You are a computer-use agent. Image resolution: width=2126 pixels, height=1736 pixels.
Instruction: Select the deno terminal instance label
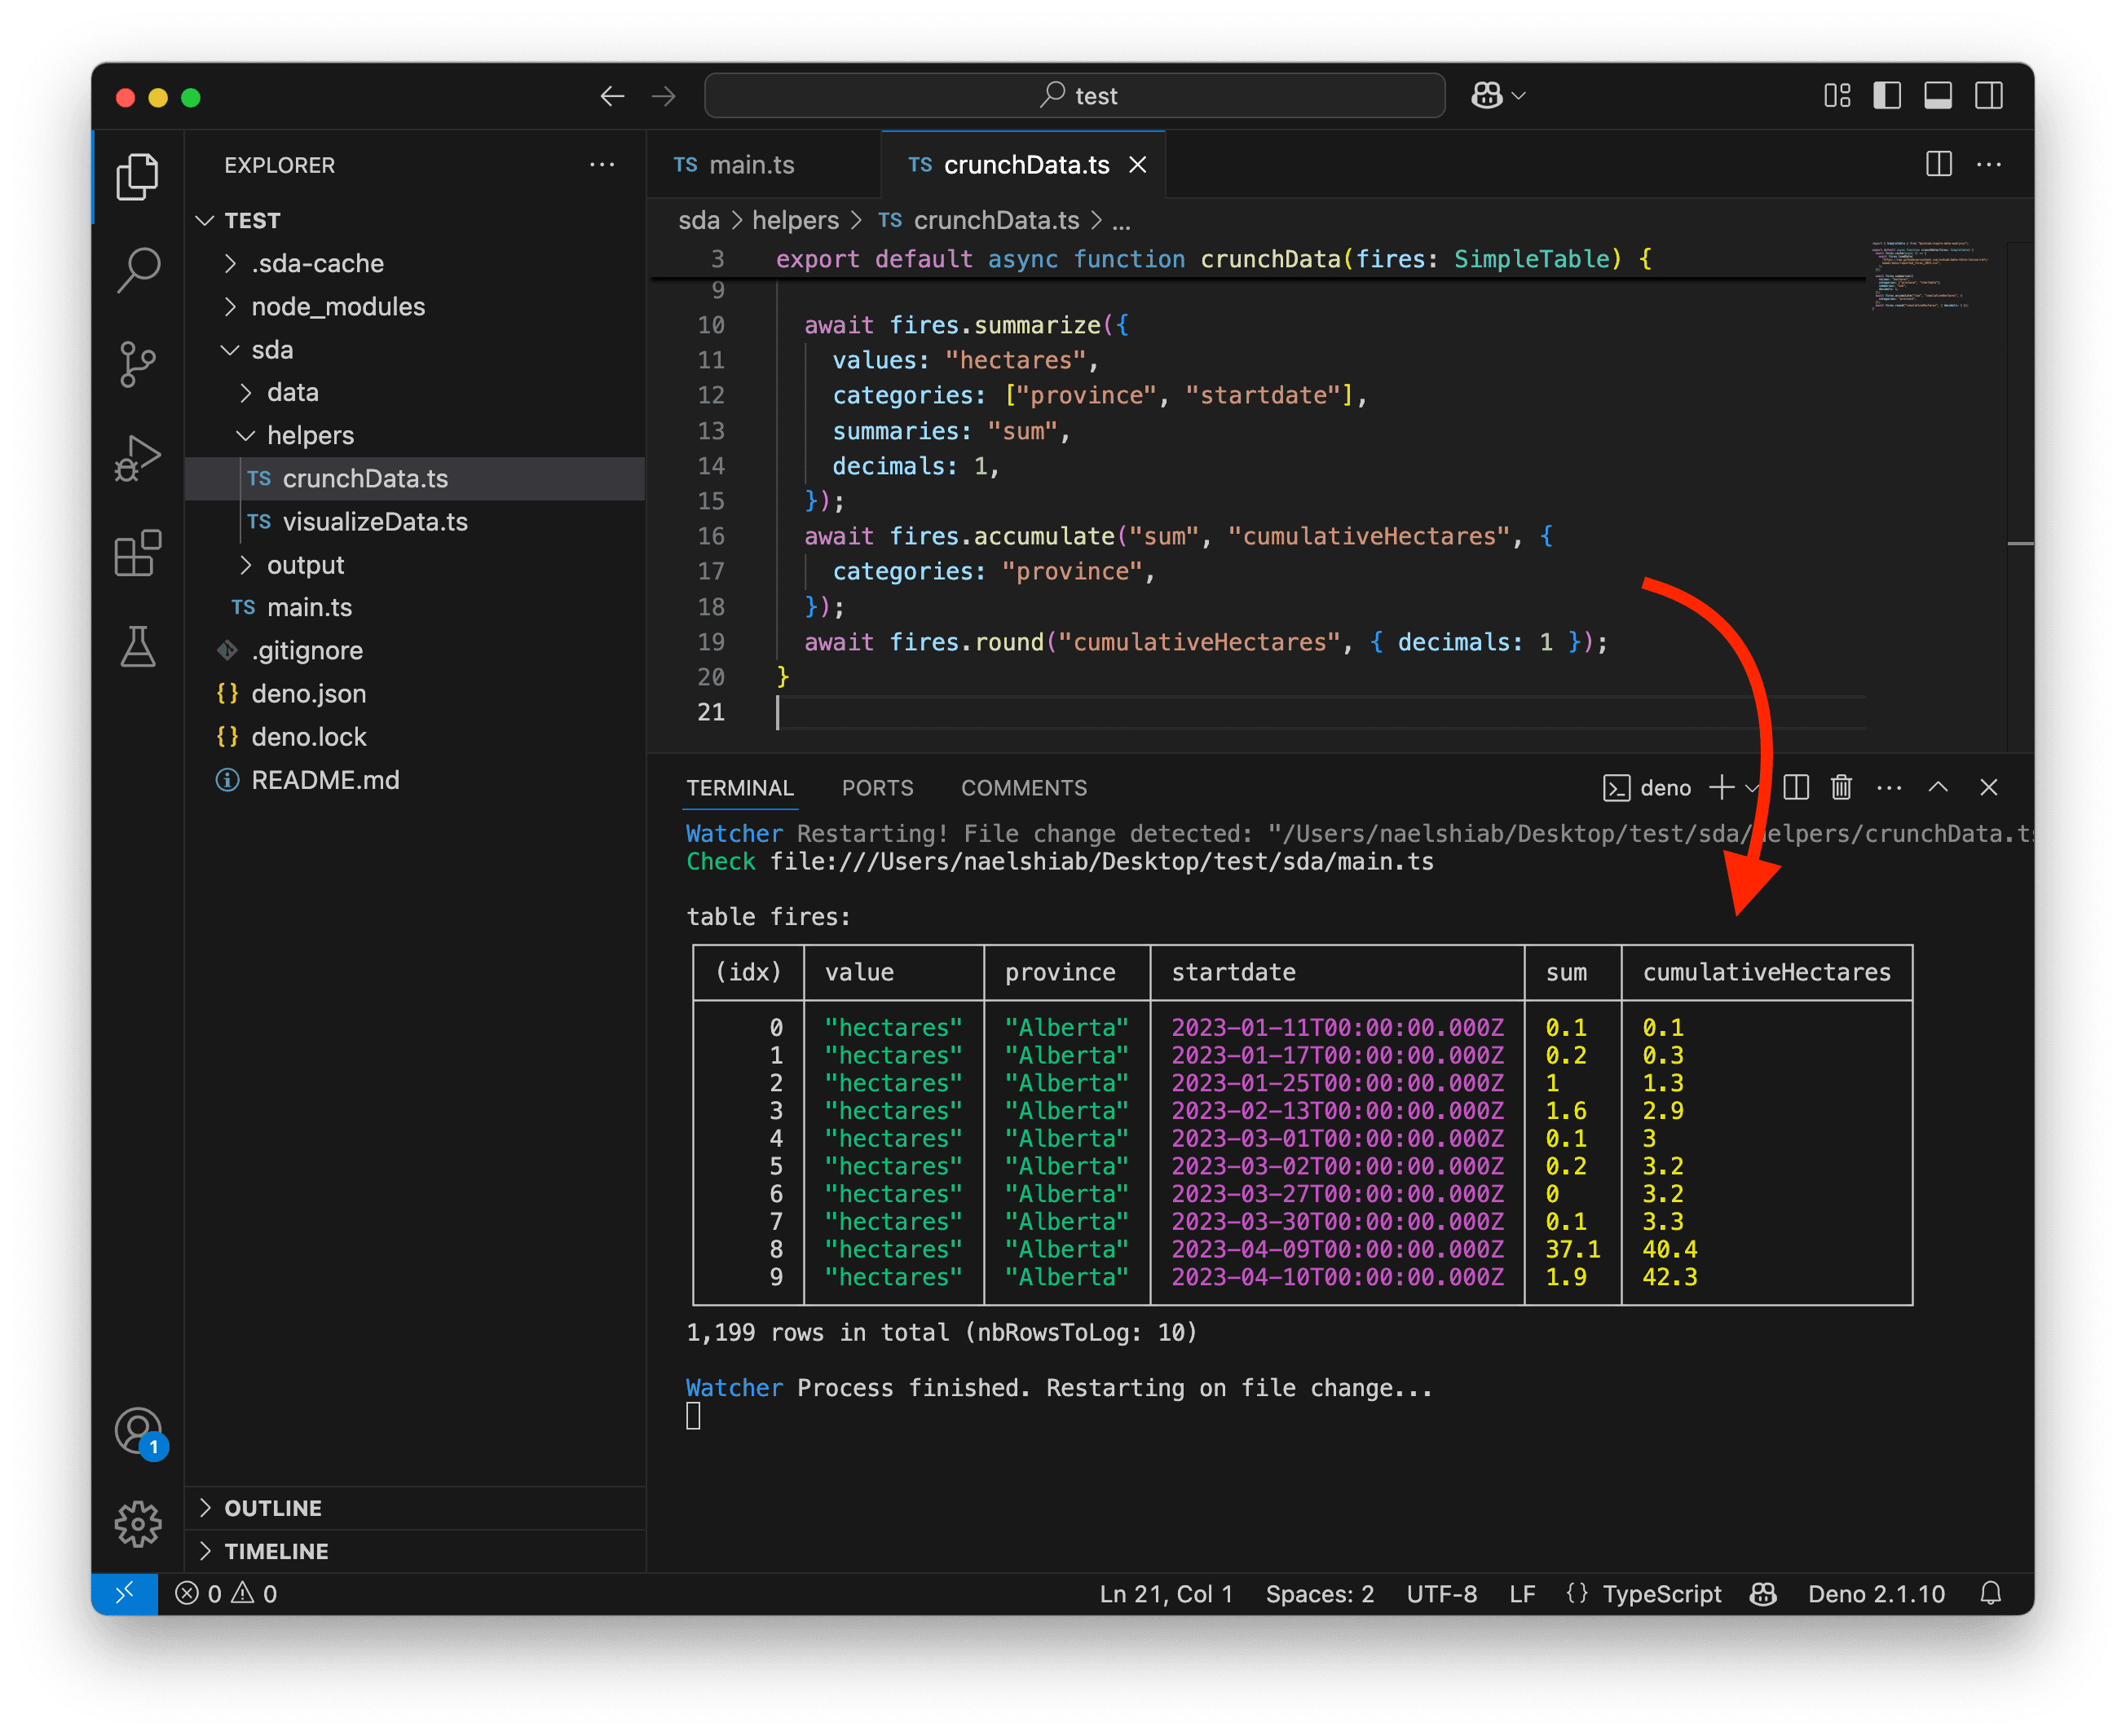pyautogui.click(x=1647, y=788)
